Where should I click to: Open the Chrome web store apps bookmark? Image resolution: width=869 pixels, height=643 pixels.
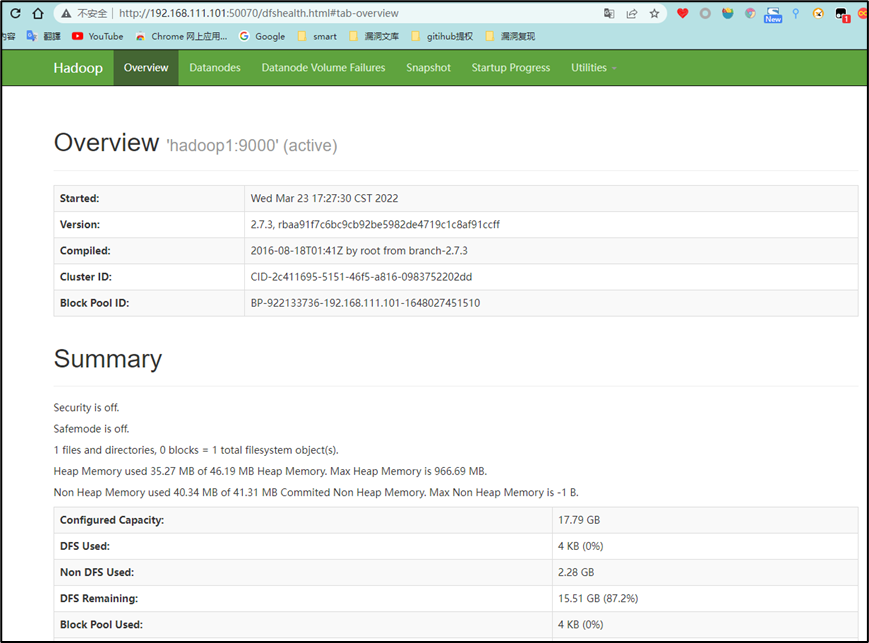point(181,36)
